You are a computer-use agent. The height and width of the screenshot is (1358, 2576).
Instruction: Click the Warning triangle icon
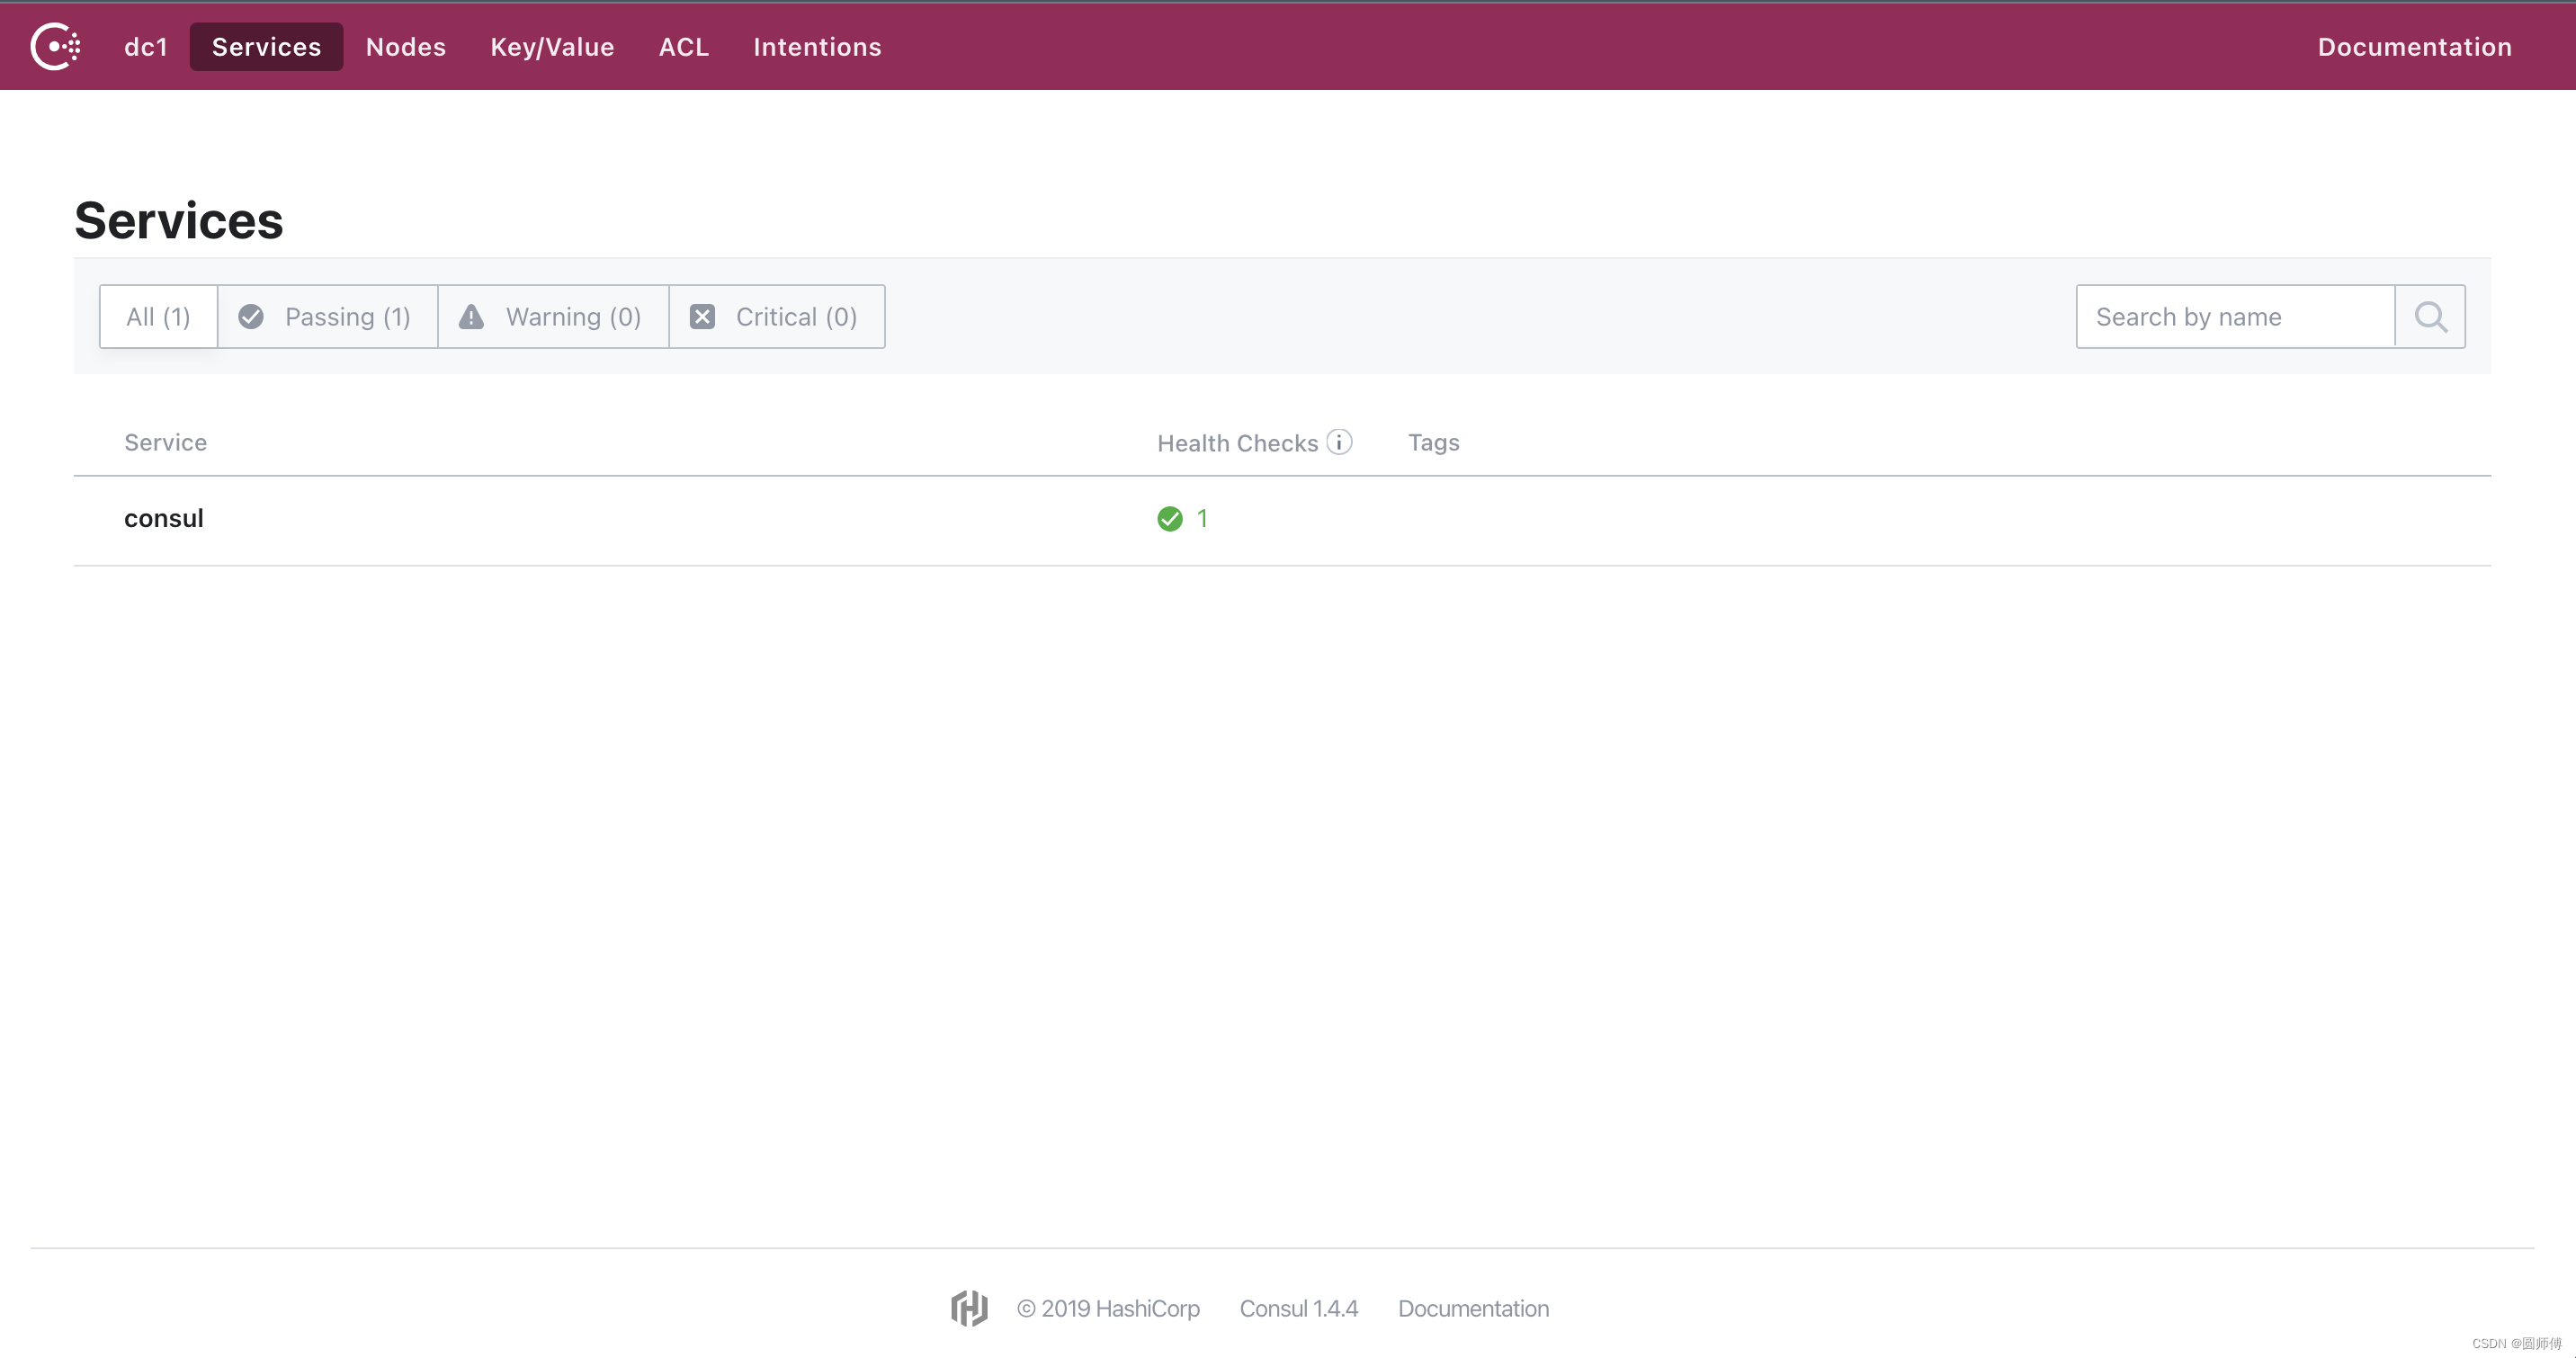(x=471, y=316)
